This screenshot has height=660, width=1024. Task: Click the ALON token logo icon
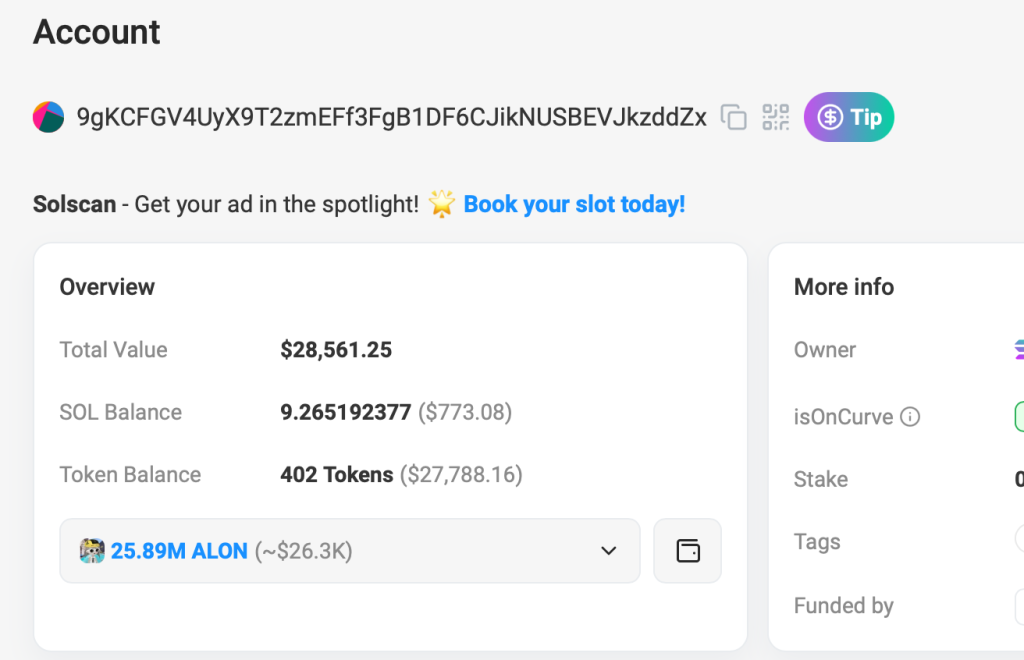point(93,551)
